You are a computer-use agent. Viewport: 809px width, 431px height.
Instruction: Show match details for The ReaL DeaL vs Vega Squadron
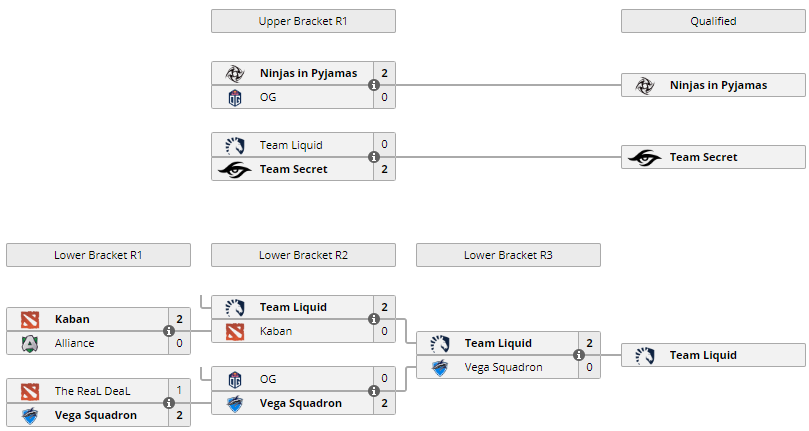[169, 403]
